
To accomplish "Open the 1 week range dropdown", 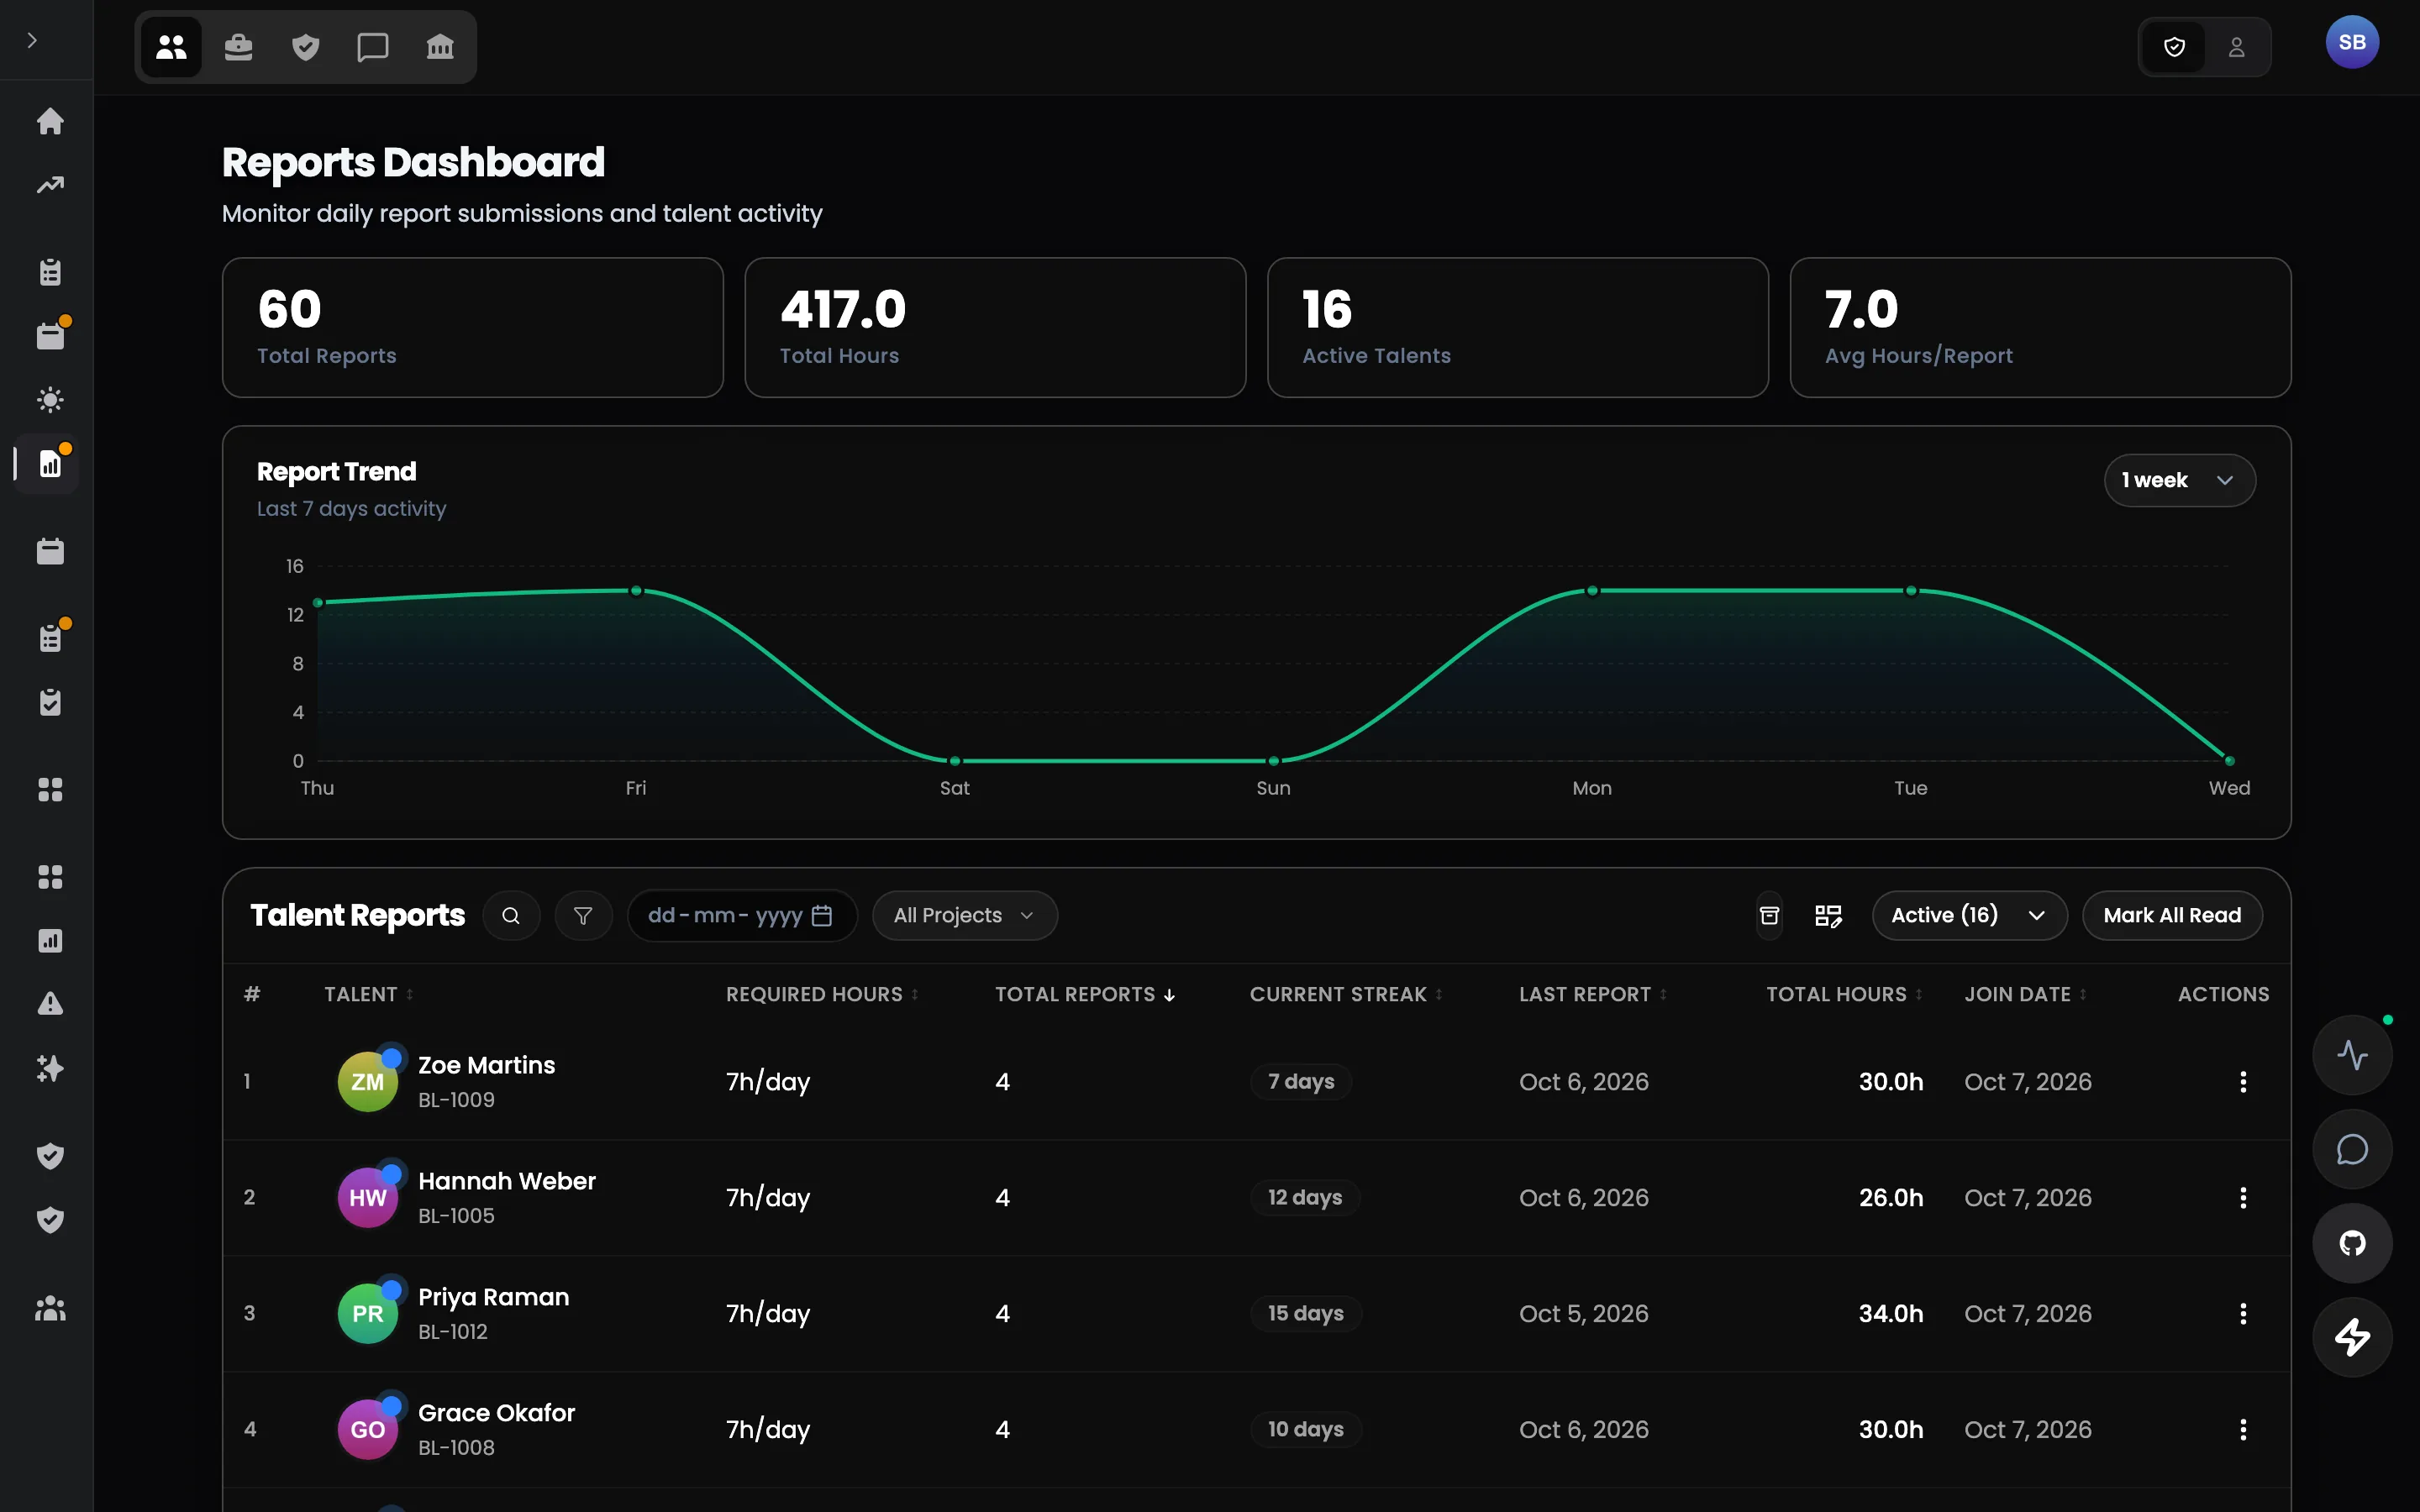I will 2179,480.
